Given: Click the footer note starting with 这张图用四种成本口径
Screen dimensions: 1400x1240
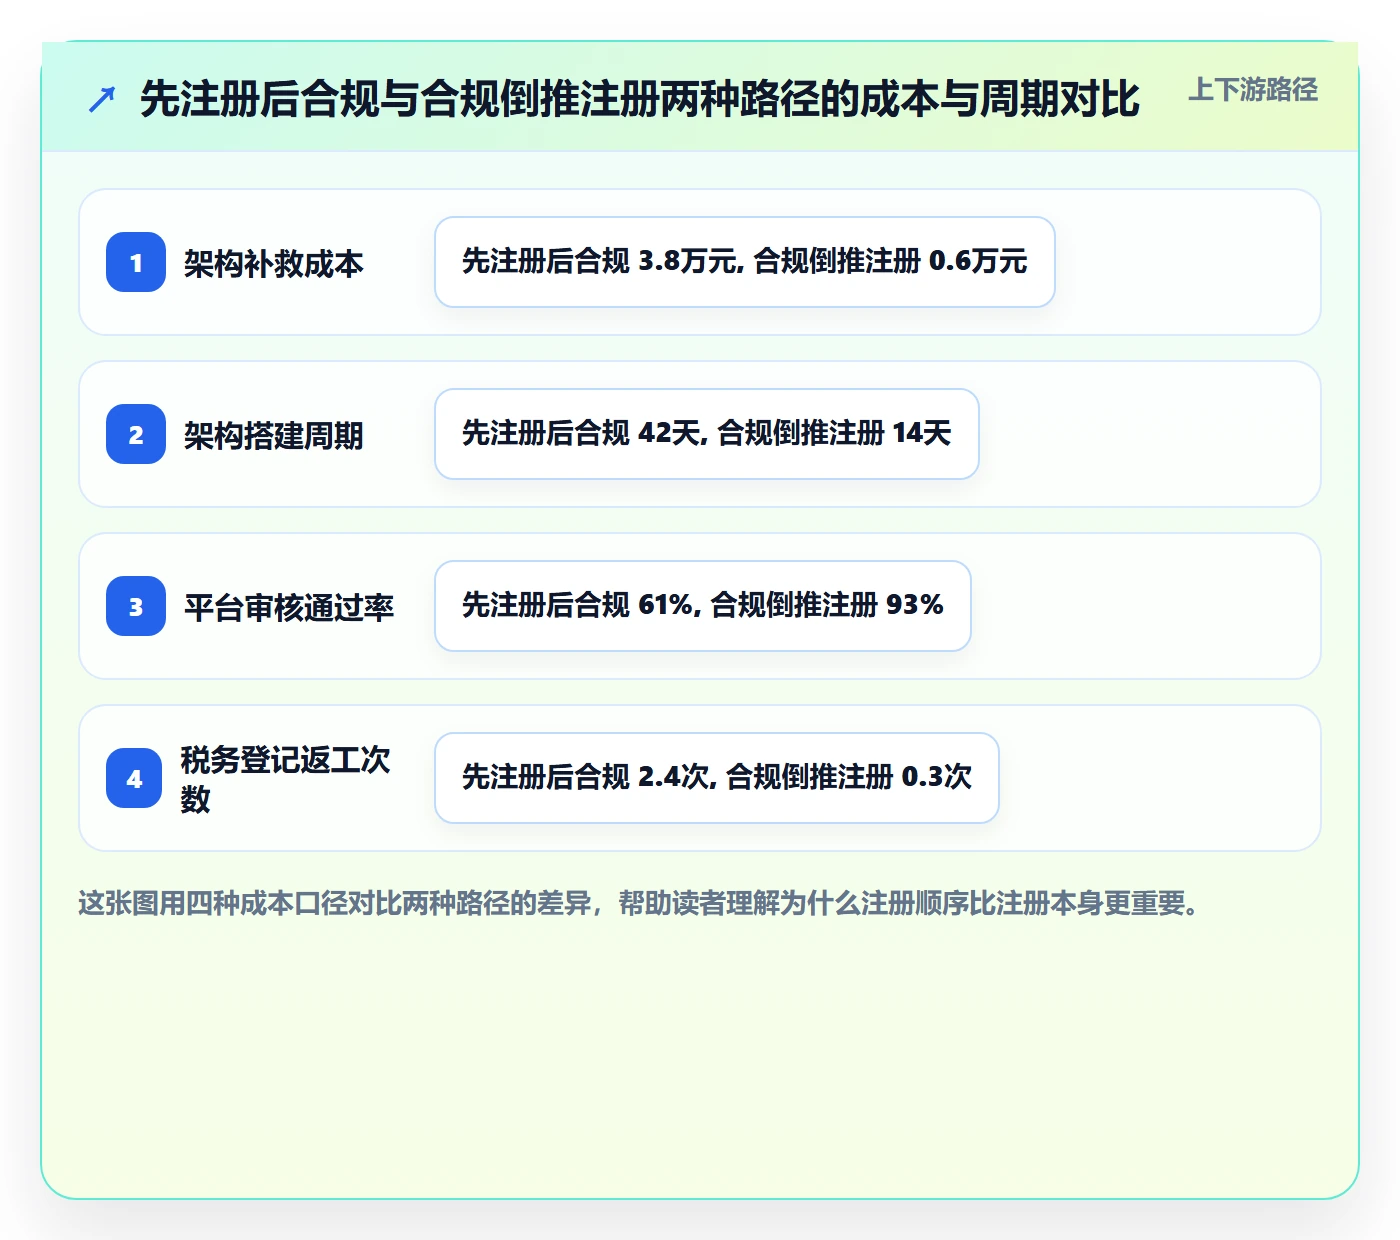Looking at the screenshot, I should point(640,903).
